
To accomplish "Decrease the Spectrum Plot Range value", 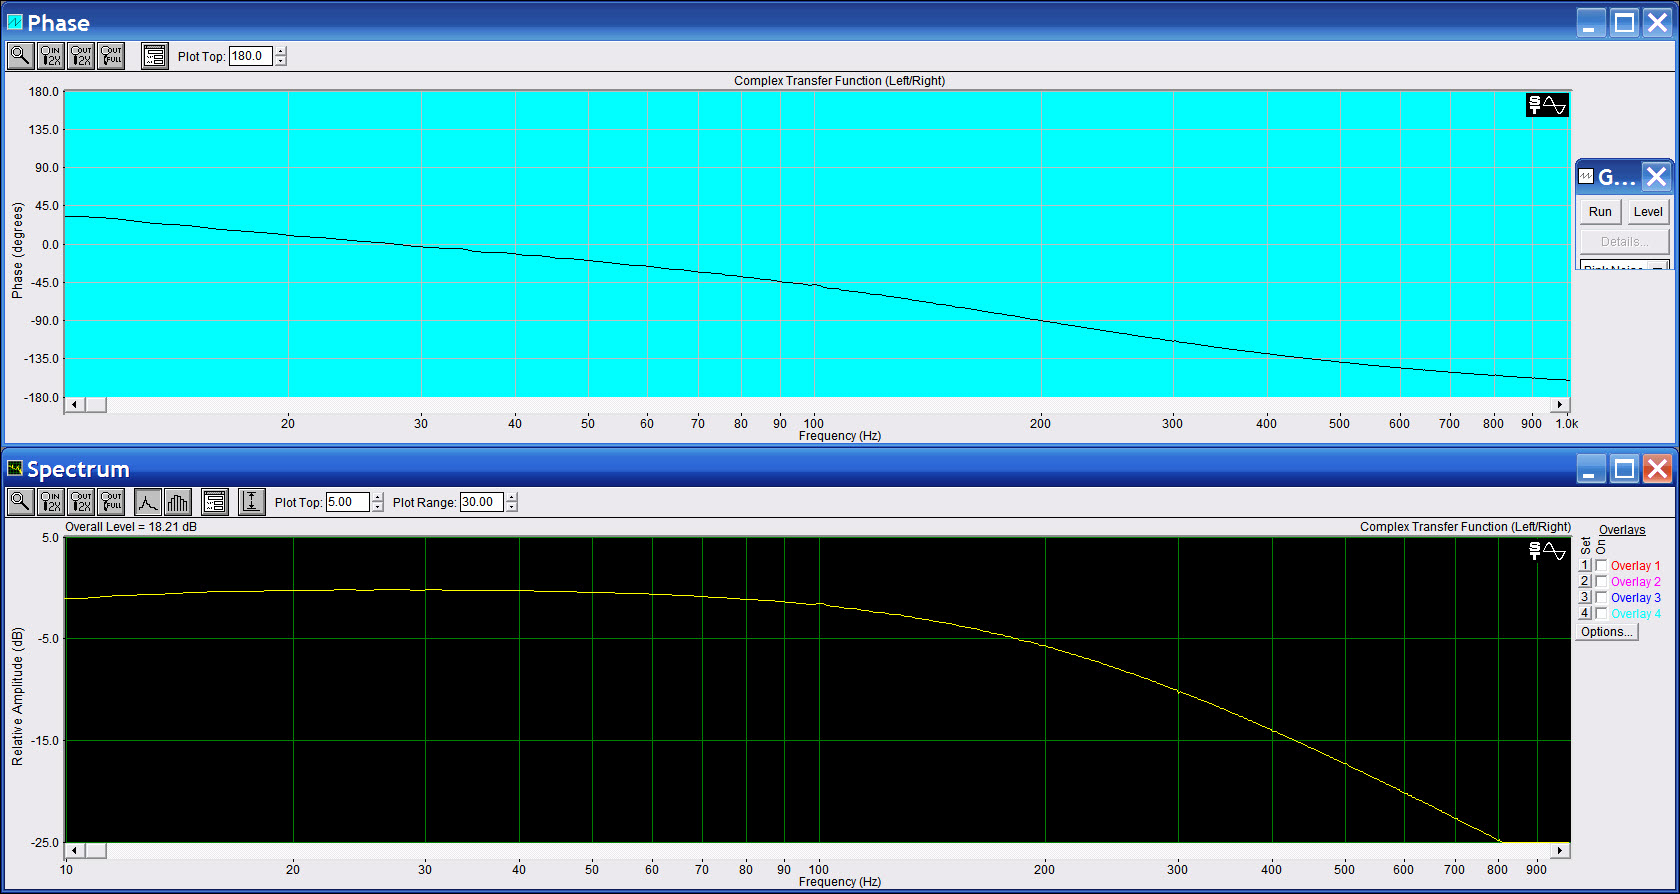I will (x=512, y=507).
